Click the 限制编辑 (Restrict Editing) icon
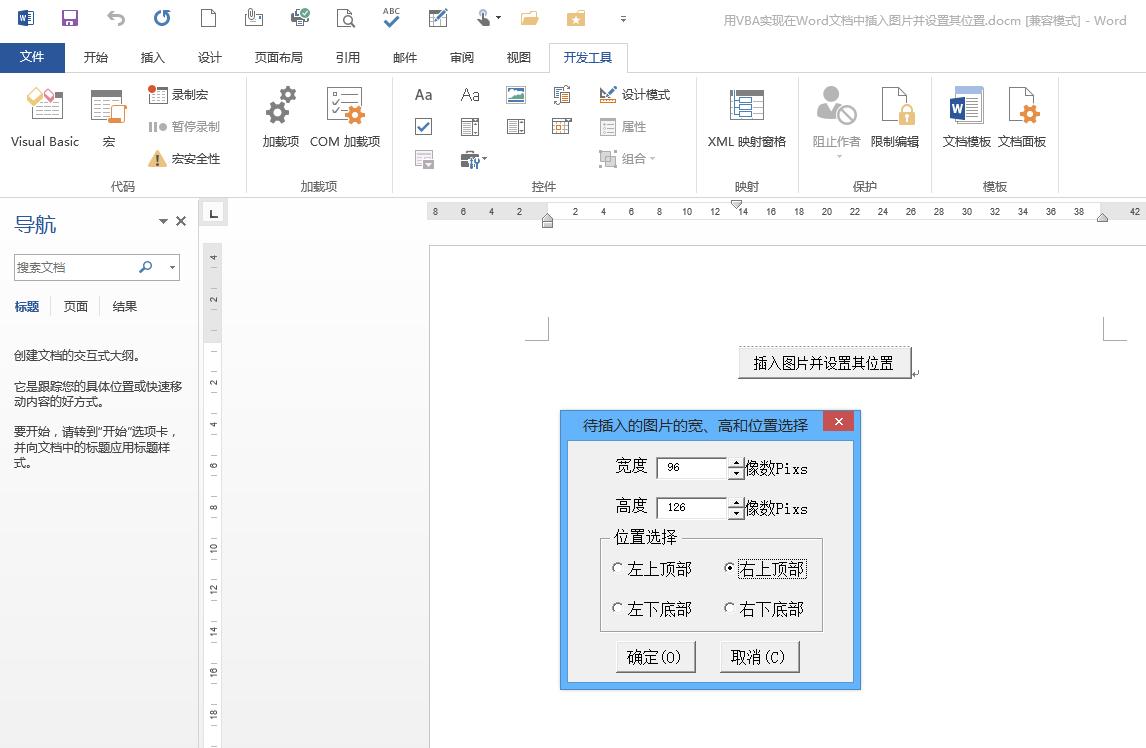1146x748 pixels. 895,115
